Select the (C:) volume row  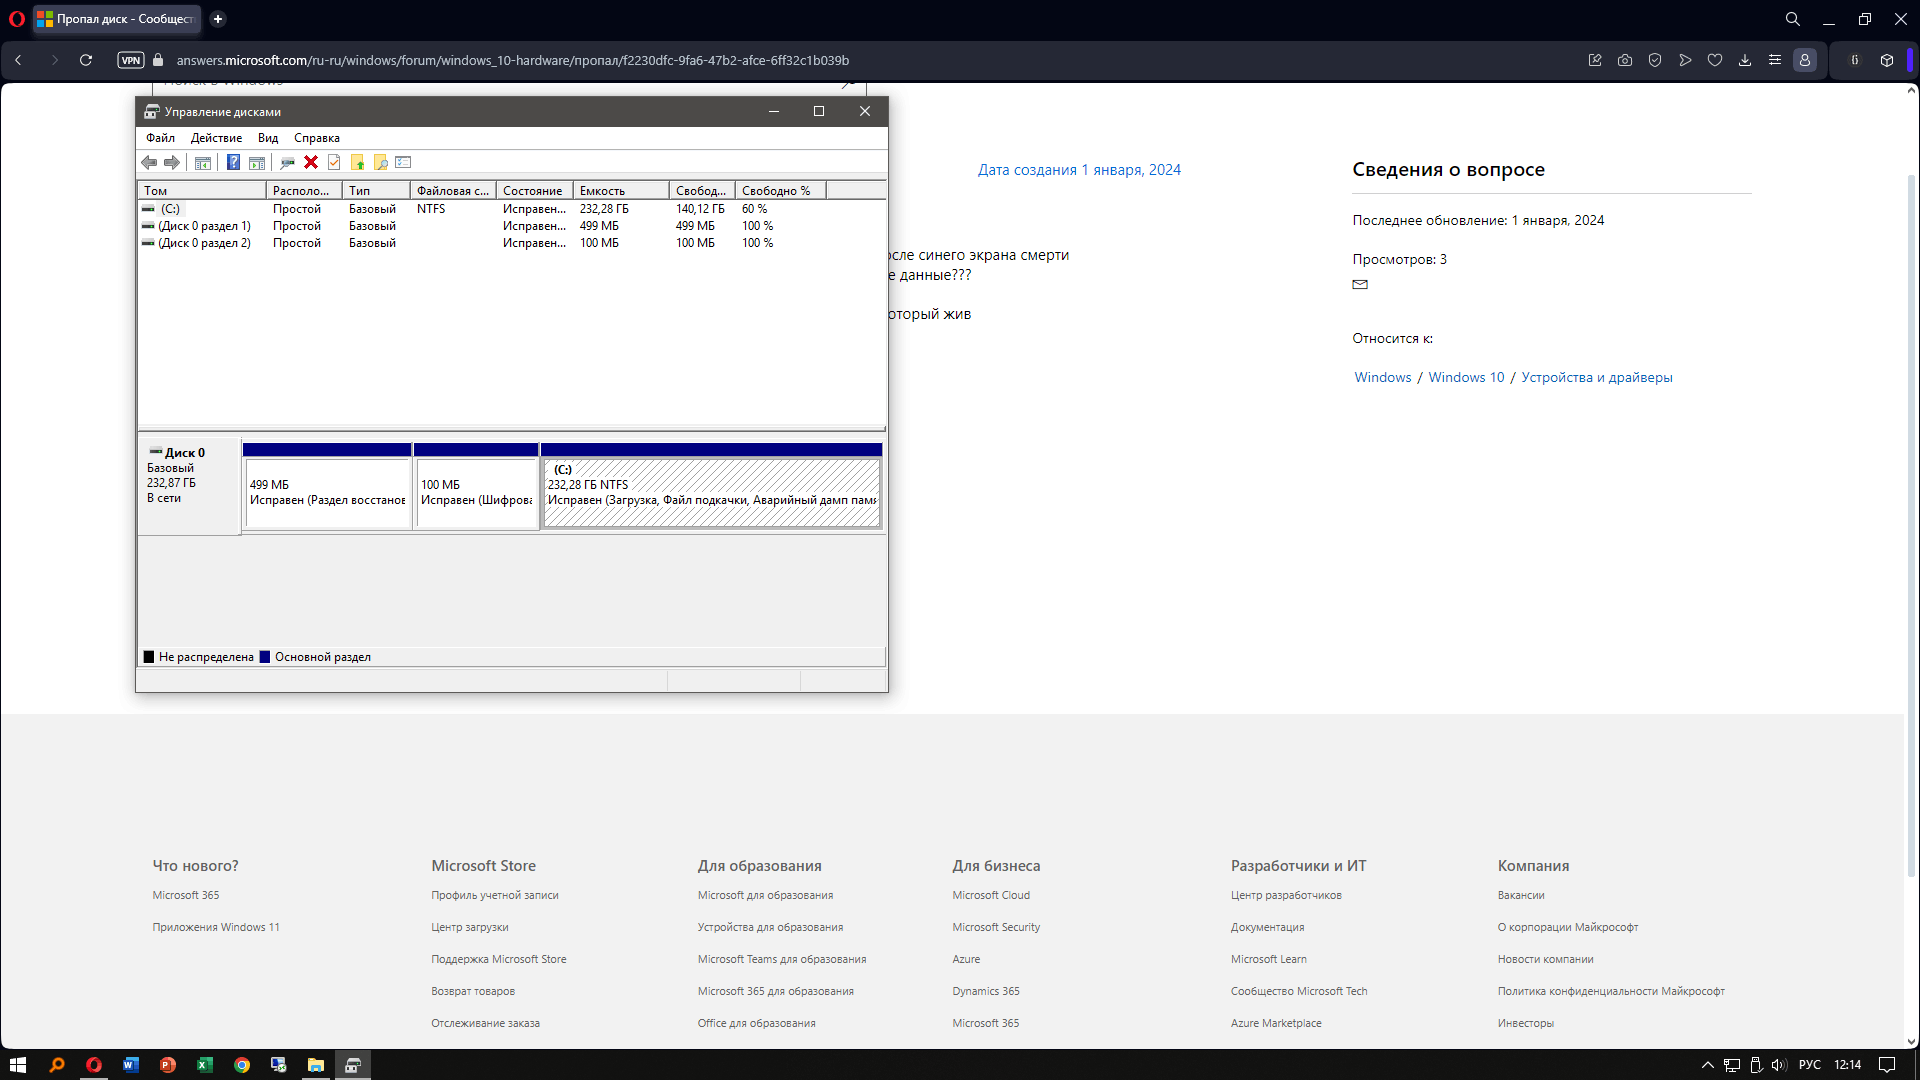(512, 209)
